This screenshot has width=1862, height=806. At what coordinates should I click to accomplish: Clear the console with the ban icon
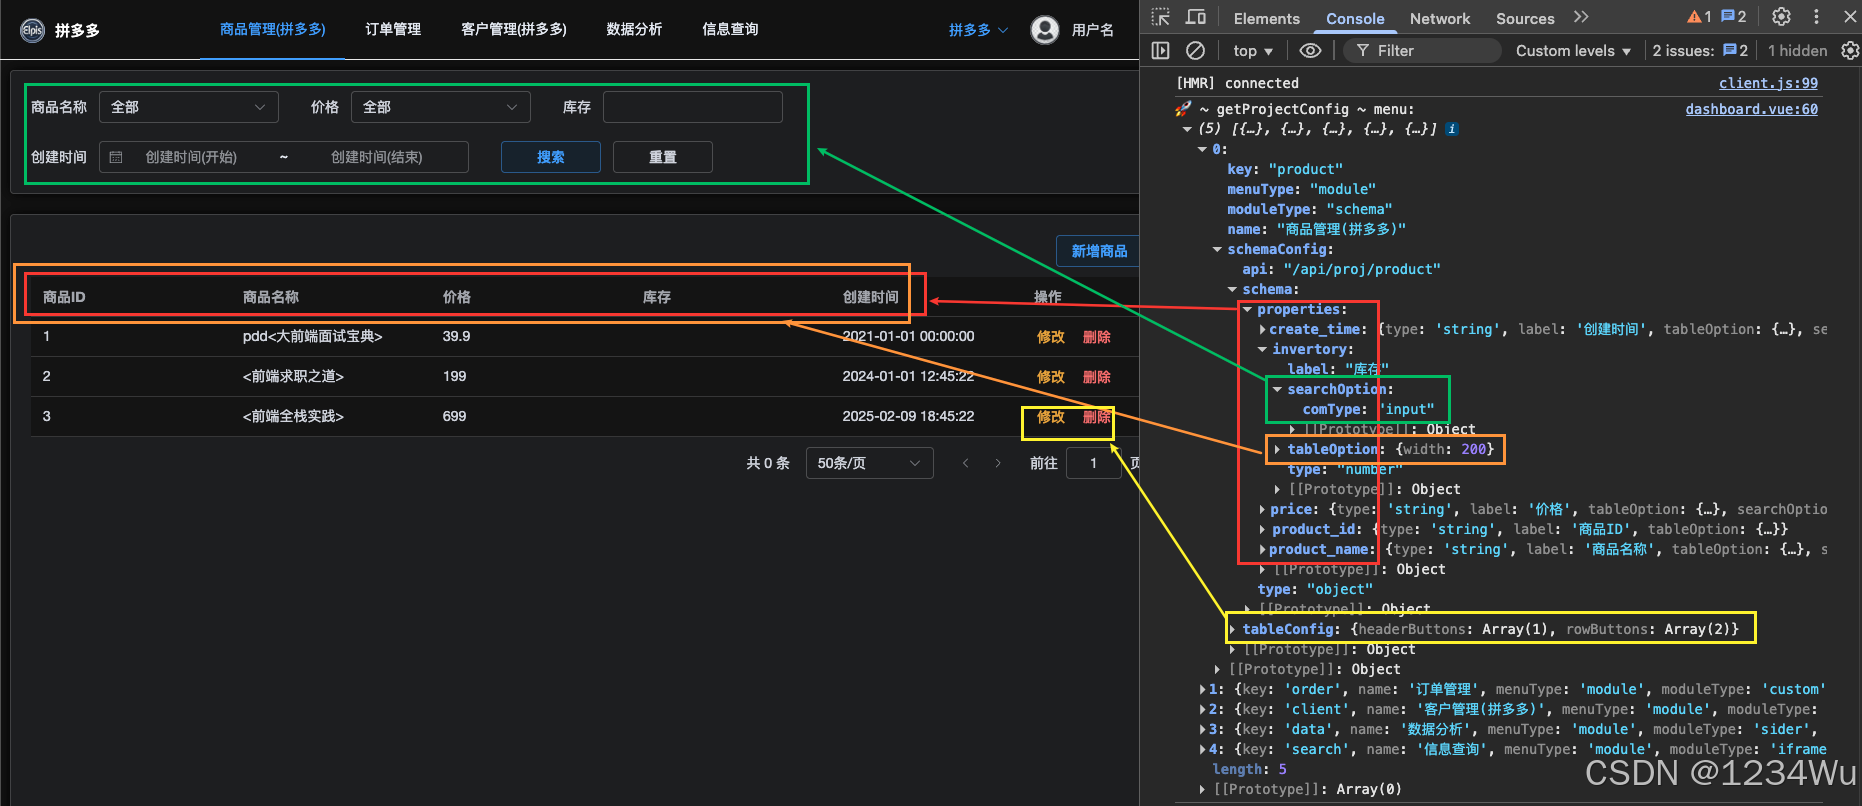(1195, 50)
